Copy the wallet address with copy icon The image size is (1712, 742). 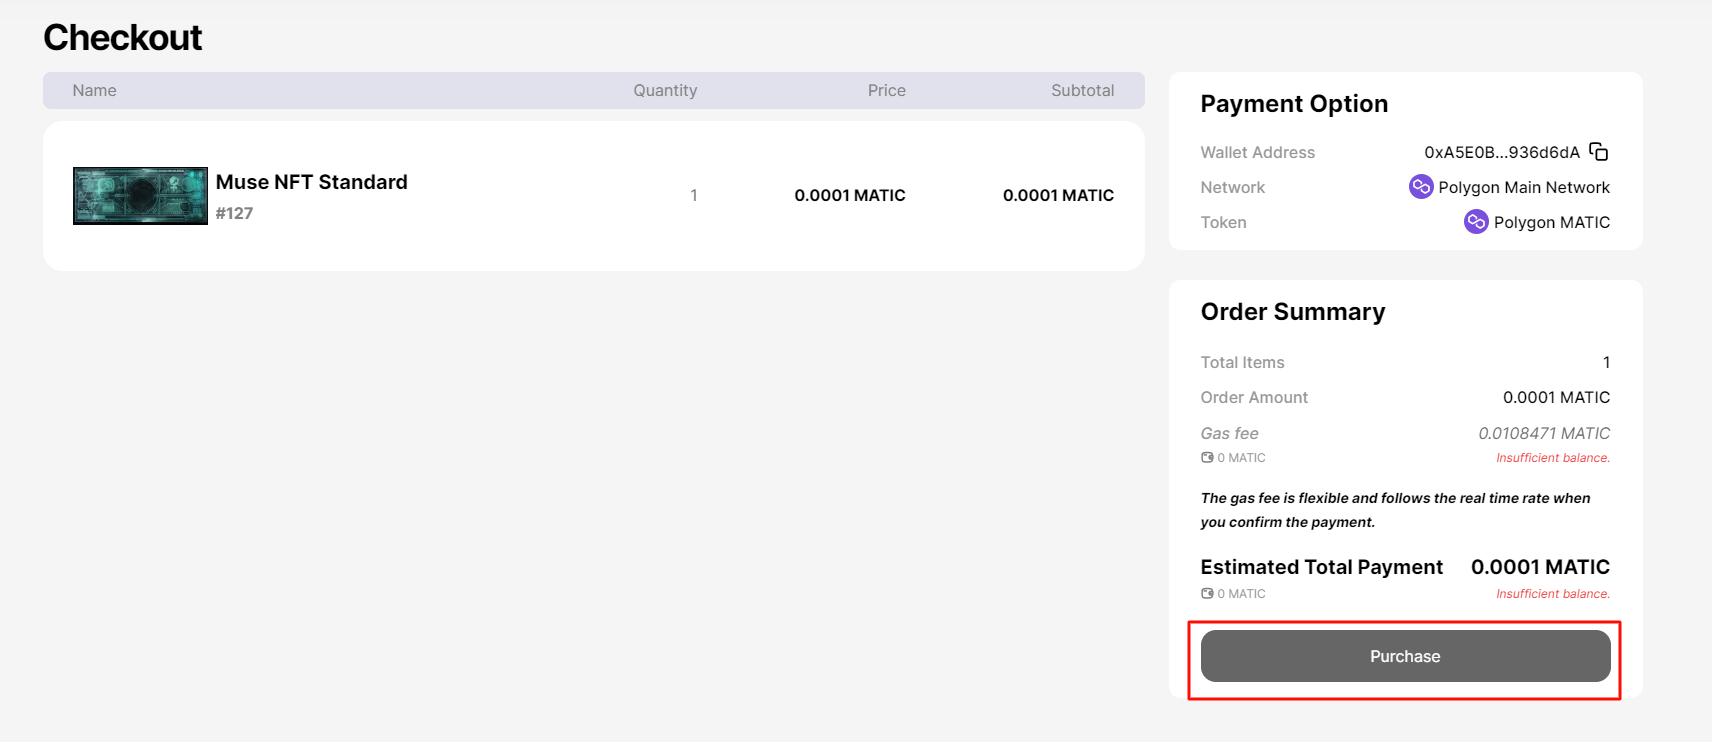point(1598,152)
